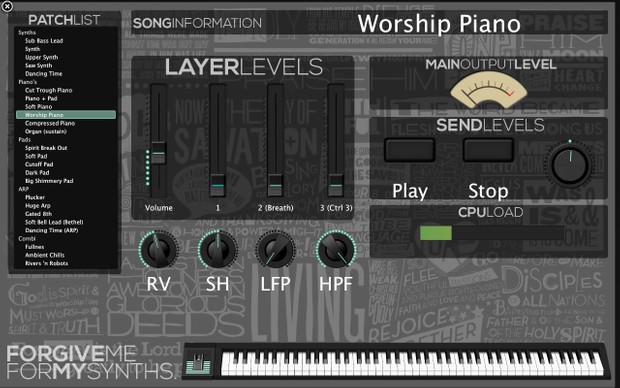
Task: Click the Stop send button
Action: (489, 150)
